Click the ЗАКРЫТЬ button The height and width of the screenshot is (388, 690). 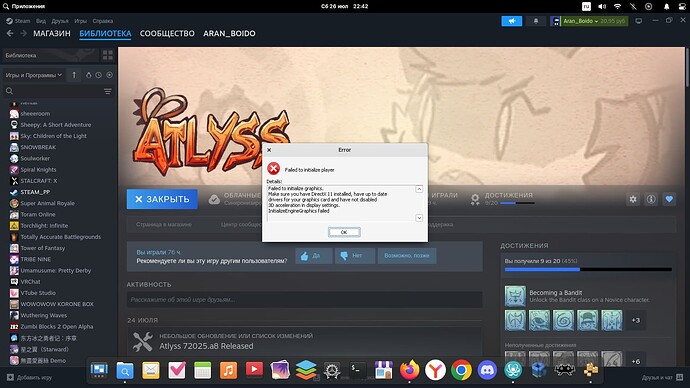pos(162,199)
